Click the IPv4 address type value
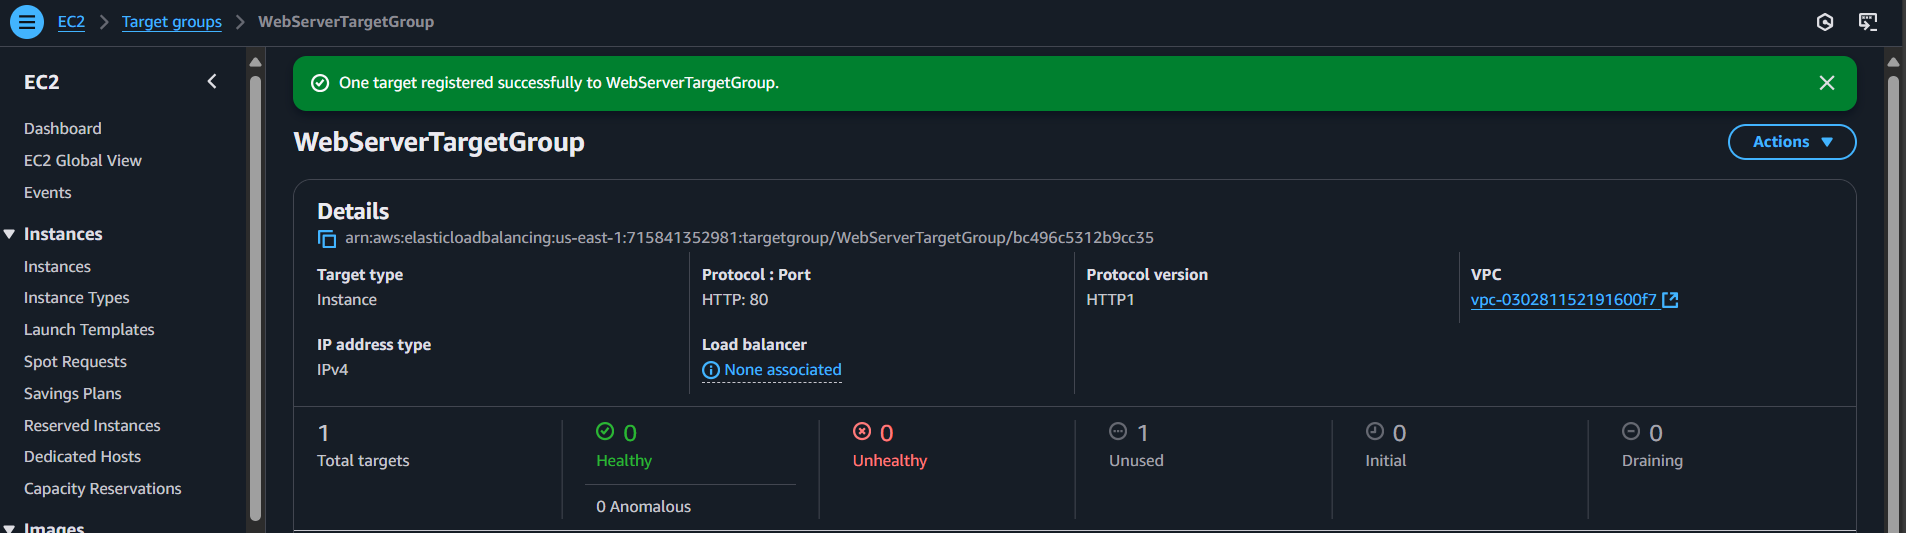This screenshot has height=533, width=1906. (333, 370)
